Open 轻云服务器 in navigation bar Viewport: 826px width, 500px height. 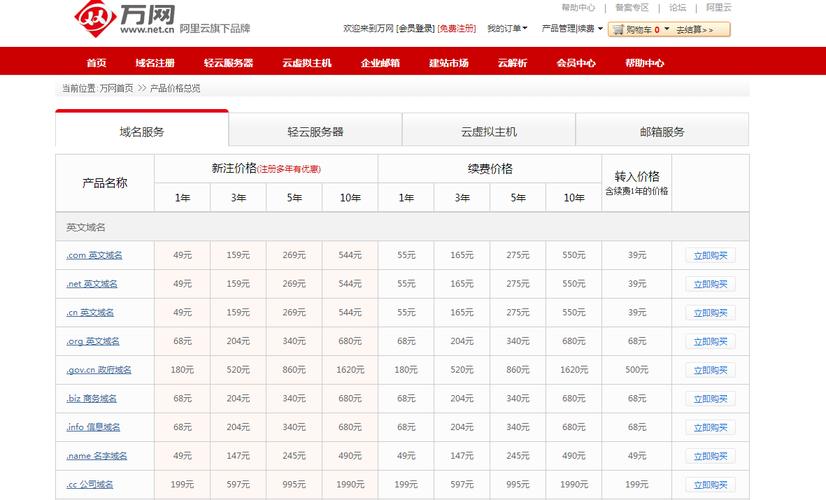pos(229,63)
